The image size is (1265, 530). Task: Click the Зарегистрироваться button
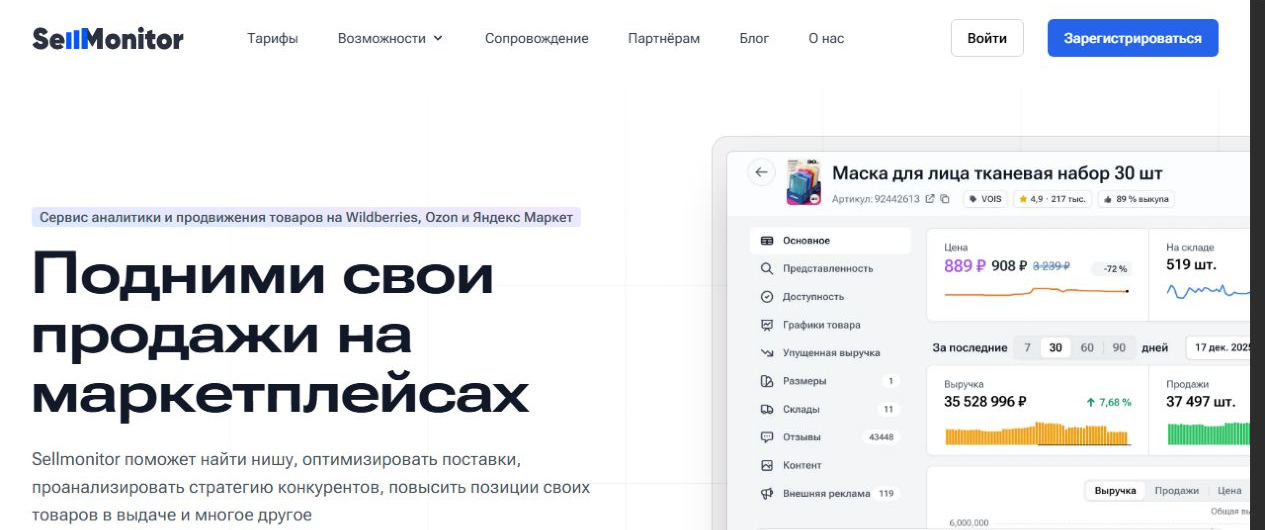(x=1133, y=38)
